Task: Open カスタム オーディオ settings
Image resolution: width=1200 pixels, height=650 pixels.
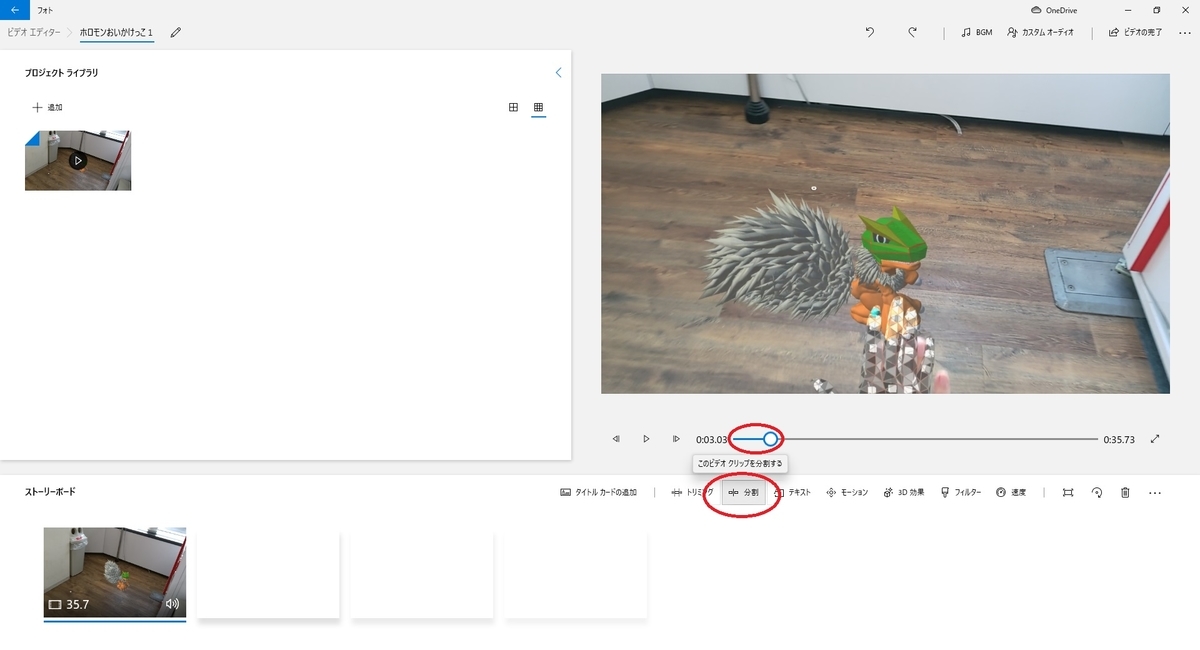Action: (x=1041, y=32)
